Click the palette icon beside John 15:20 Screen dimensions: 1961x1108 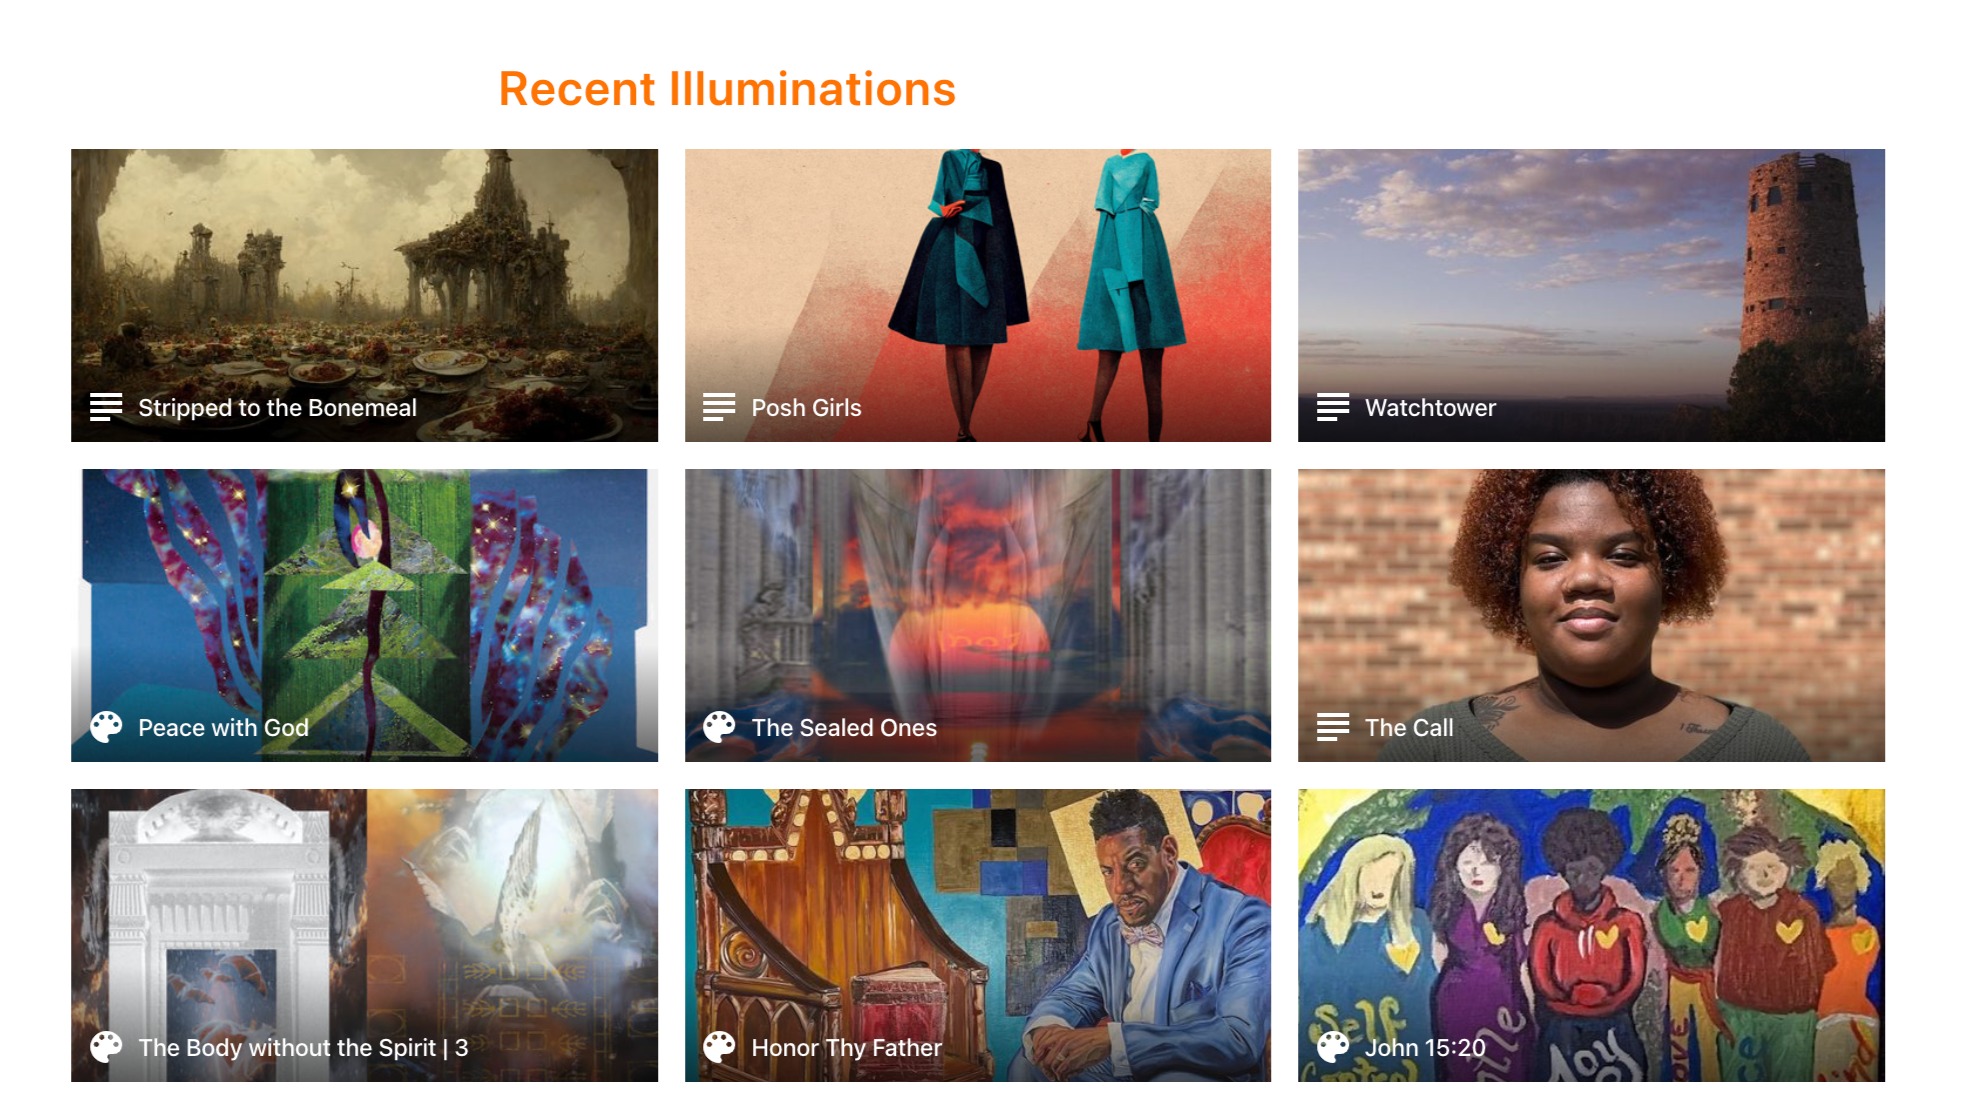1333,1047
